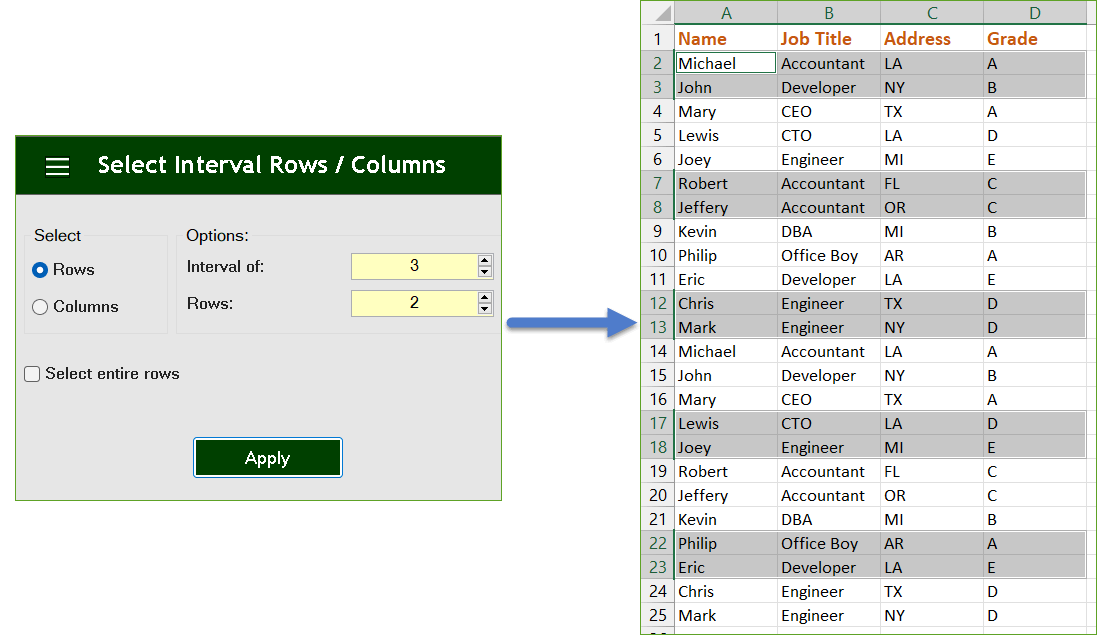Screen dimensions: 1112x635
Task: Click grade A cell in row 10
Action: point(1035,255)
